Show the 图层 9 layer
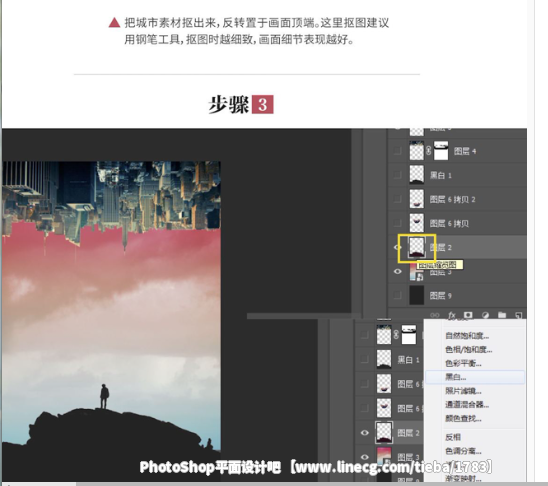 (397, 295)
